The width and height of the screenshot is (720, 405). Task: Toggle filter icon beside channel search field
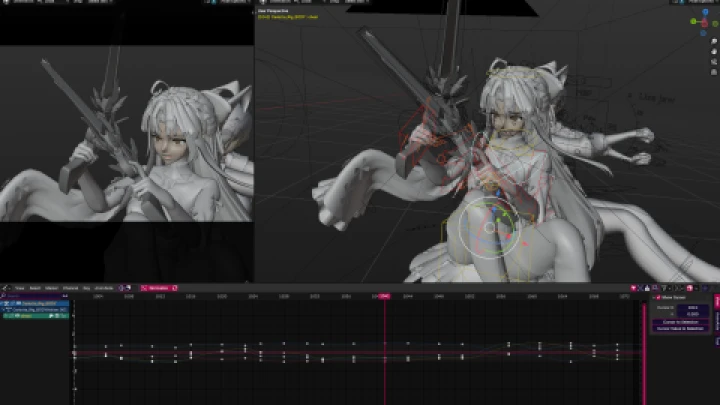[65, 296]
